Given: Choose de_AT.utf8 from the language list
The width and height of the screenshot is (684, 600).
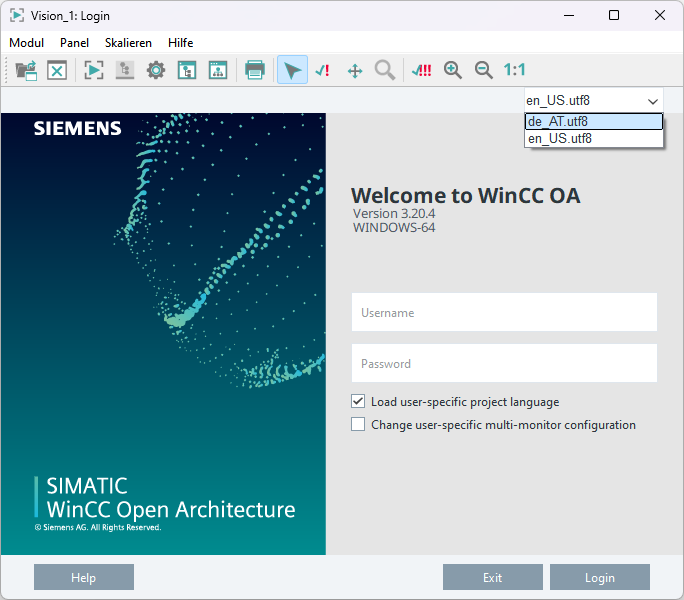Looking at the screenshot, I should tap(593, 121).
